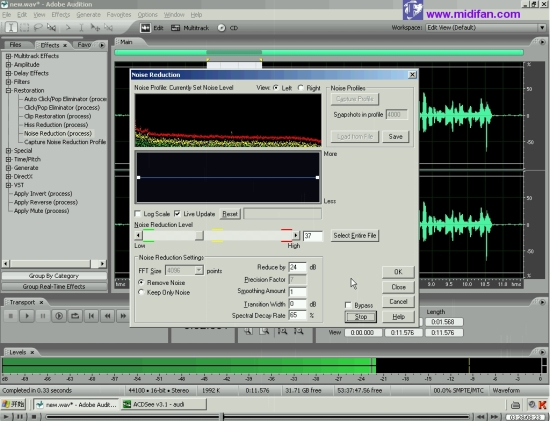Enable the Log Scale checkbox
This screenshot has width=550, height=421.
138,214
